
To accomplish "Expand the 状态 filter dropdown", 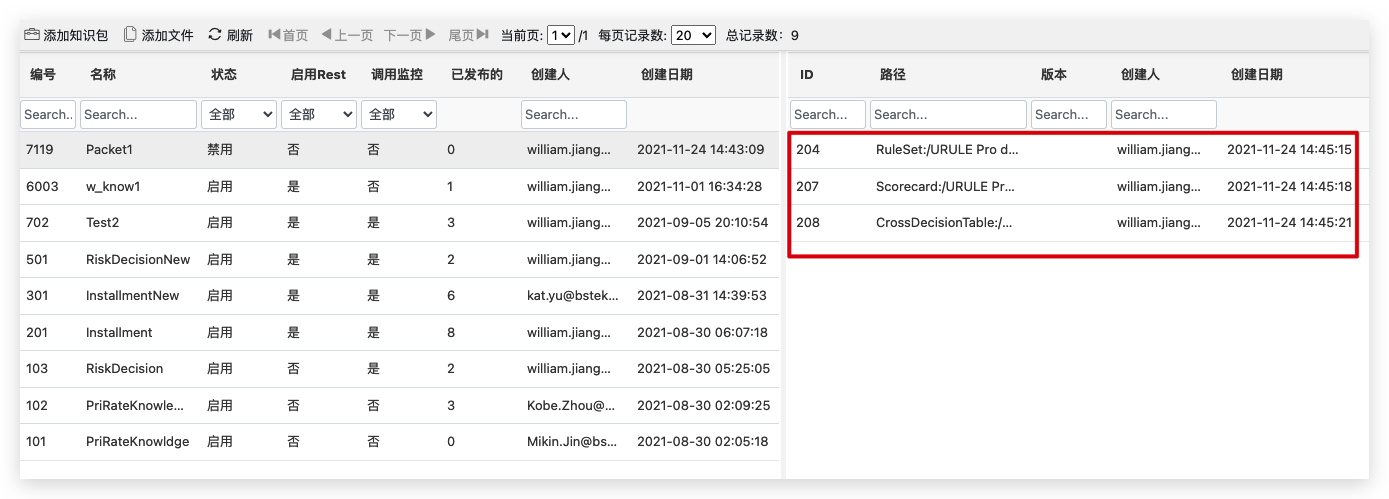I will point(239,115).
